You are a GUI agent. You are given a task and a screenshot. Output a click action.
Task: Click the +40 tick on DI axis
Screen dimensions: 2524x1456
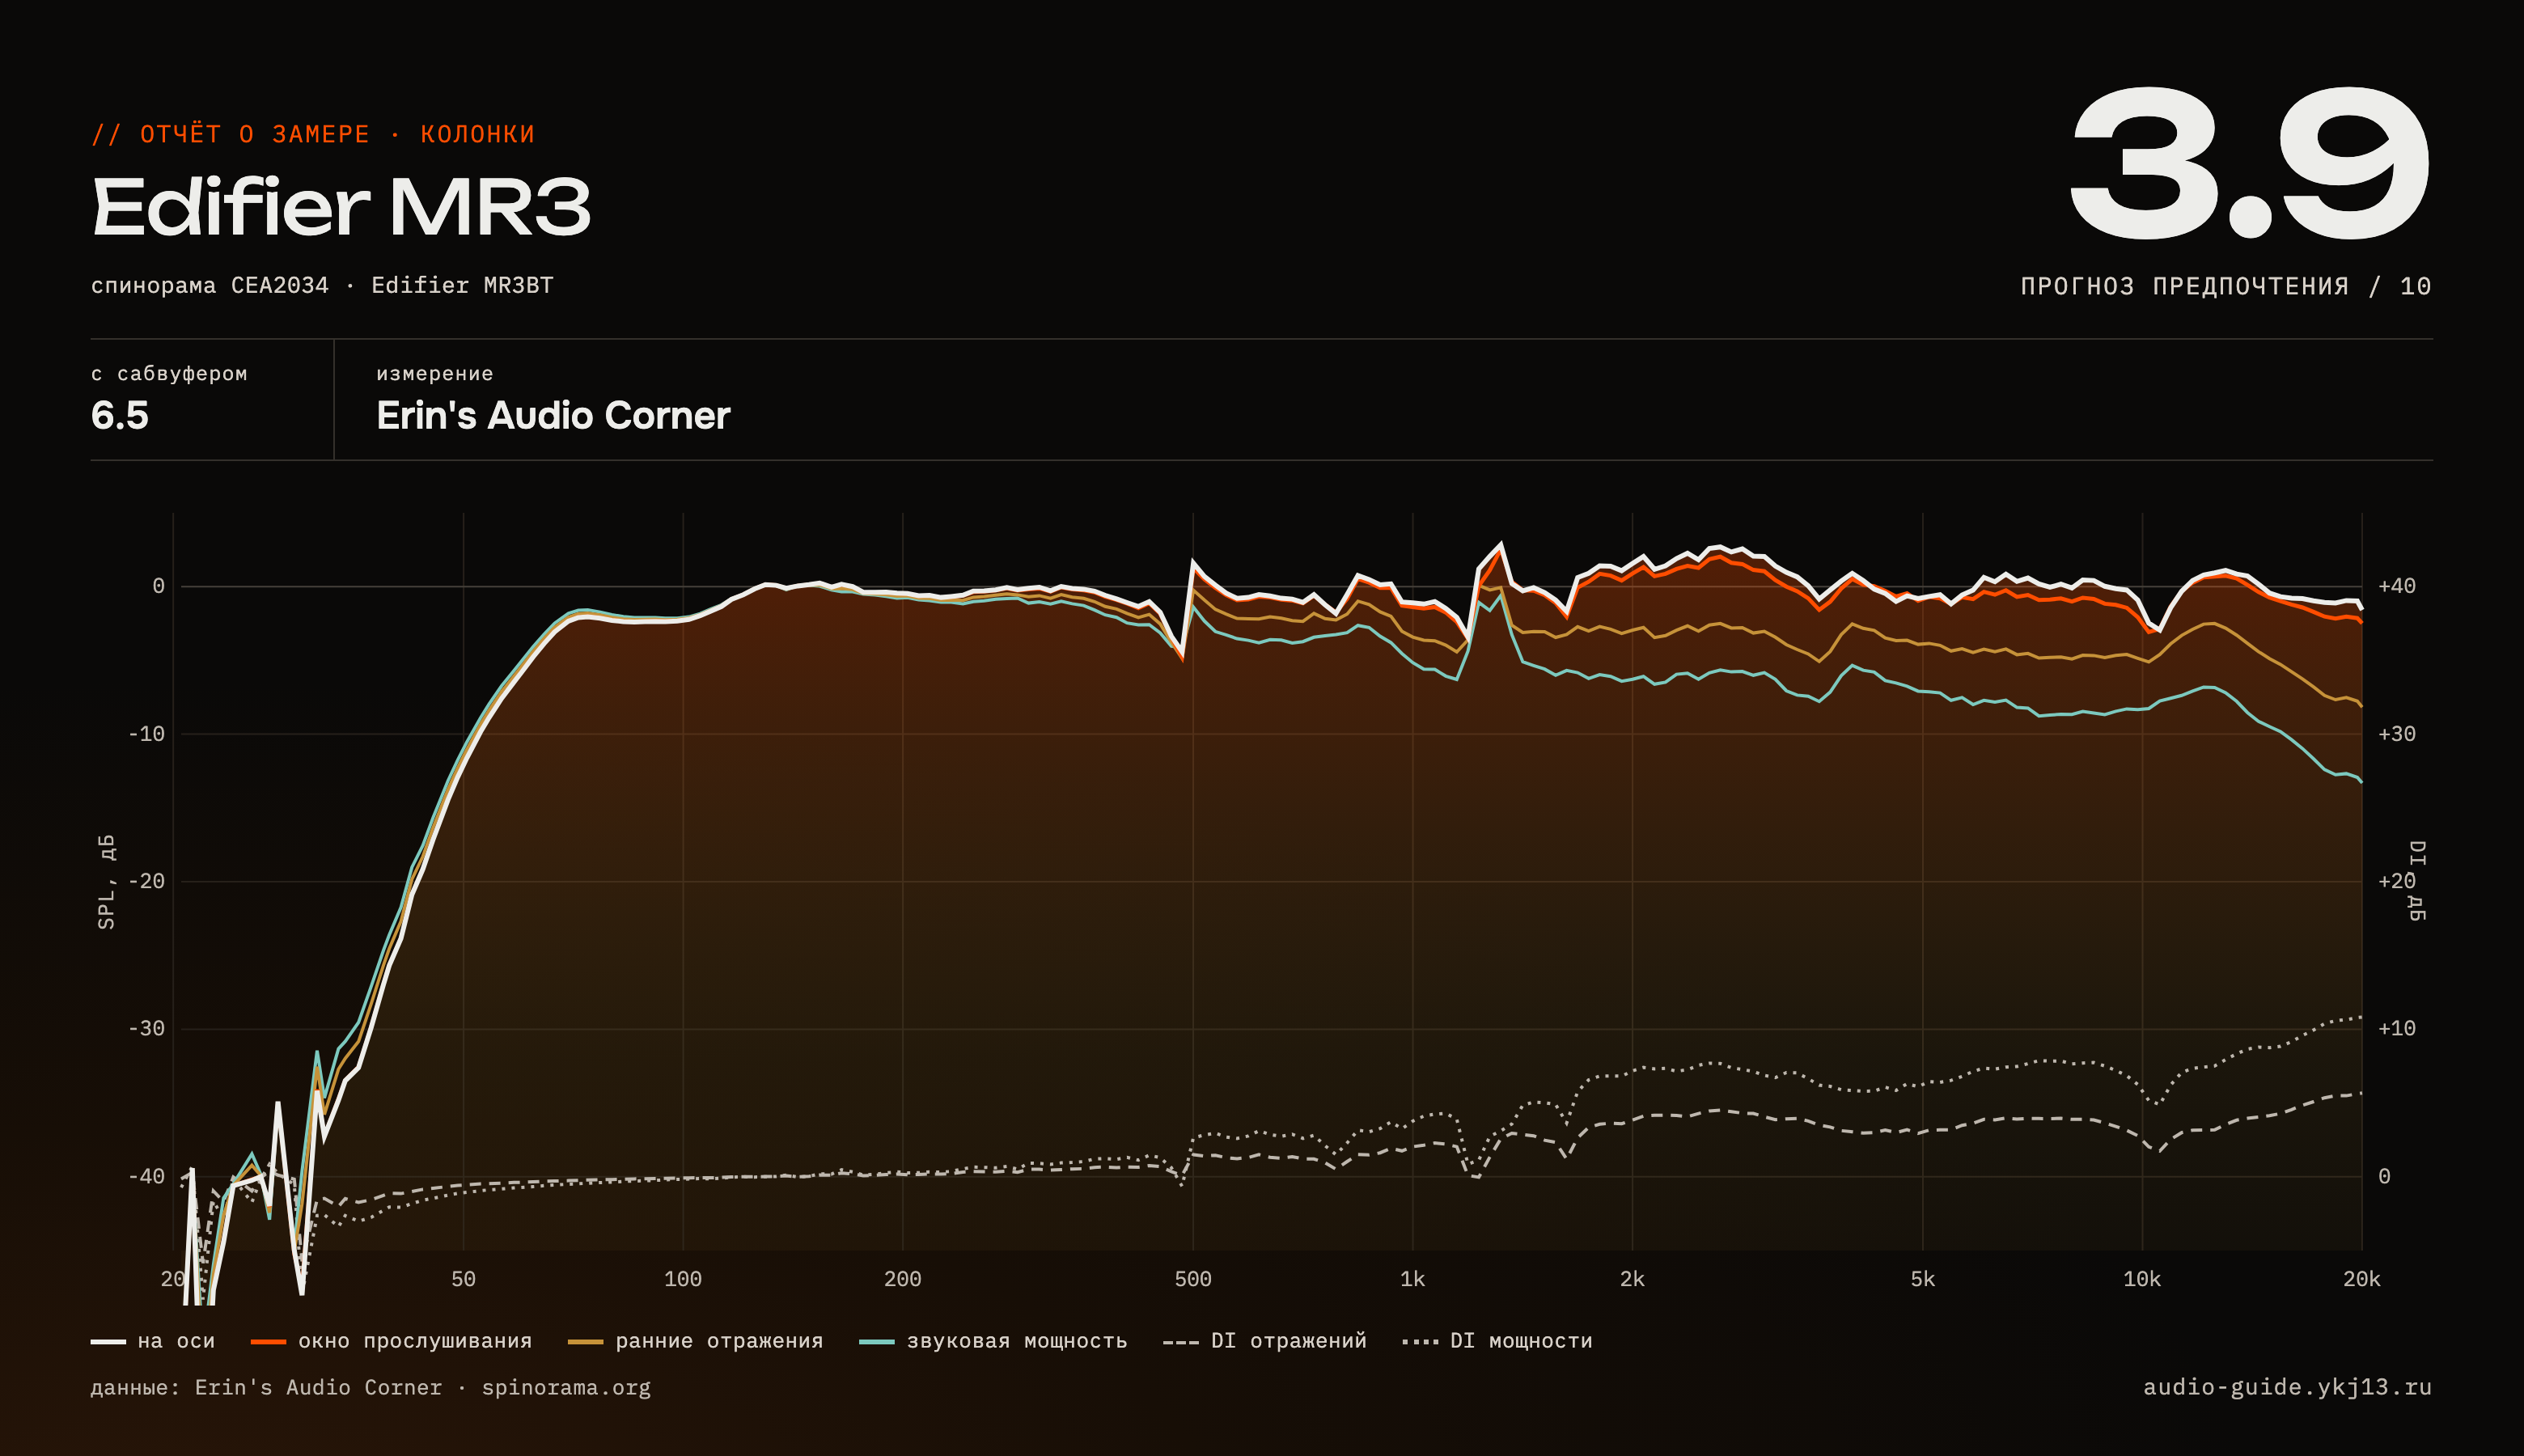tap(2397, 586)
